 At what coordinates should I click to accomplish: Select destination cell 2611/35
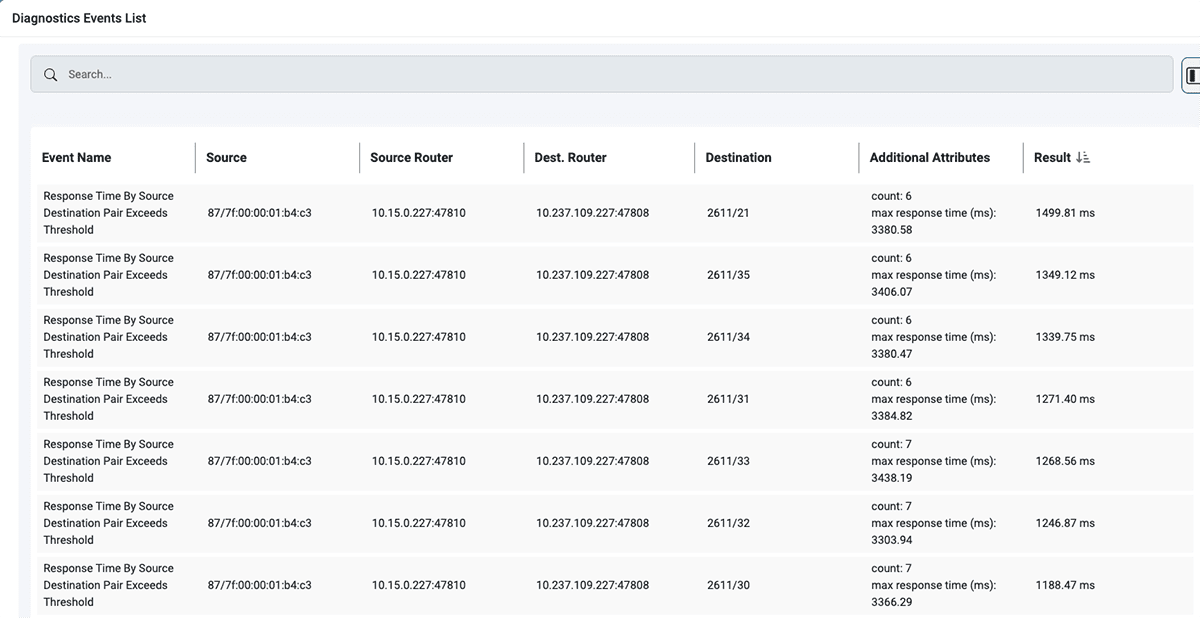click(728, 275)
